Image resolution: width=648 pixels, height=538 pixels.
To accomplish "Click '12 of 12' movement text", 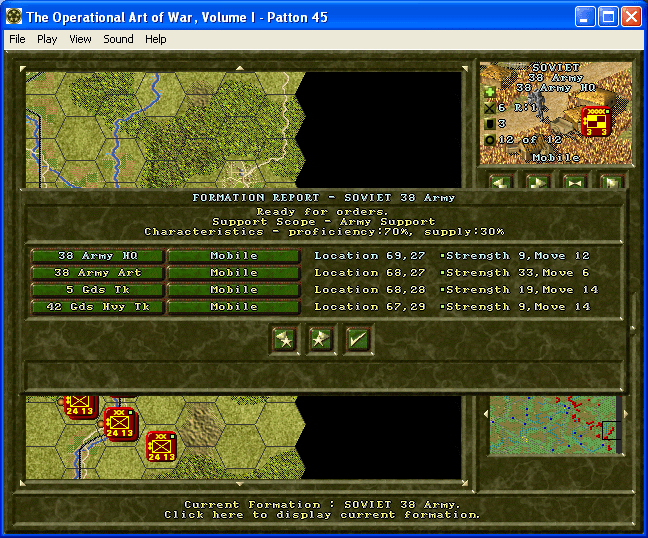I will click(530, 140).
